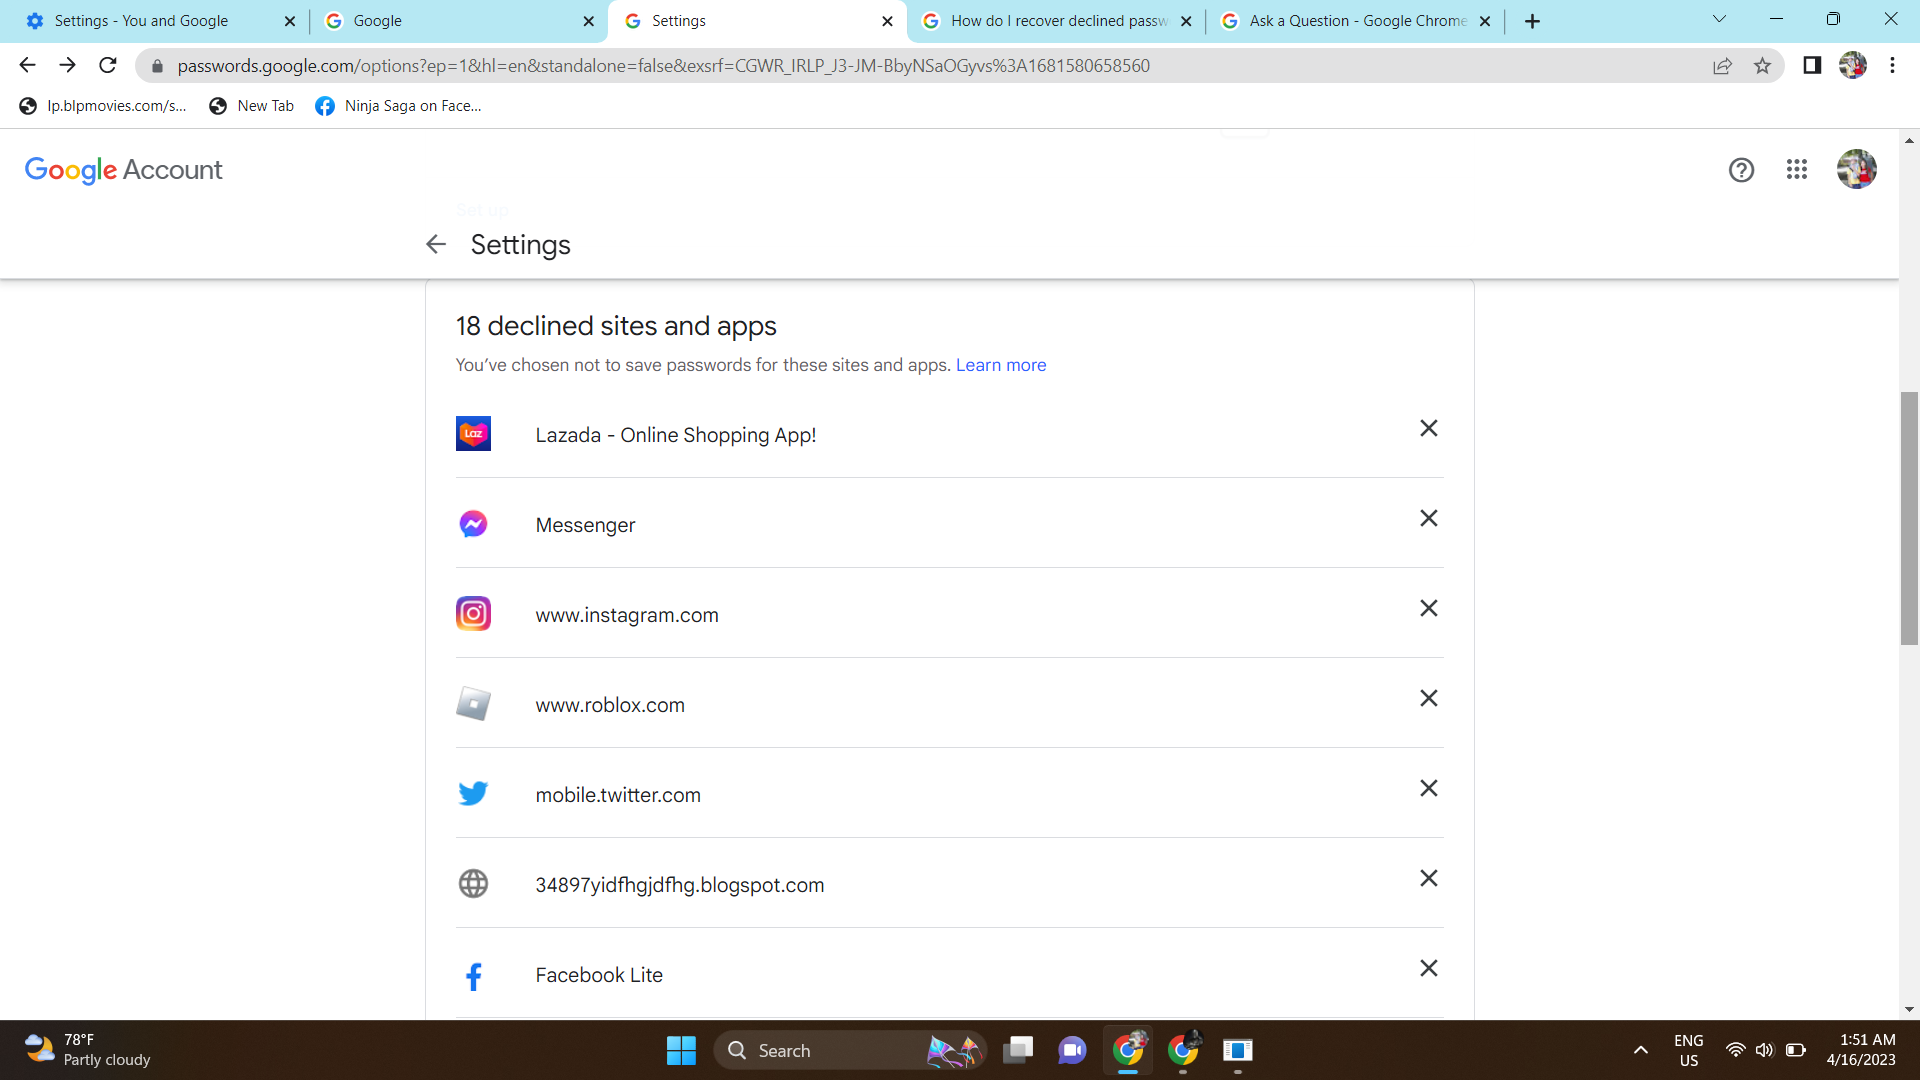Close the active Settings tab
This screenshot has height=1080, width=1920.
coord(887,21)
